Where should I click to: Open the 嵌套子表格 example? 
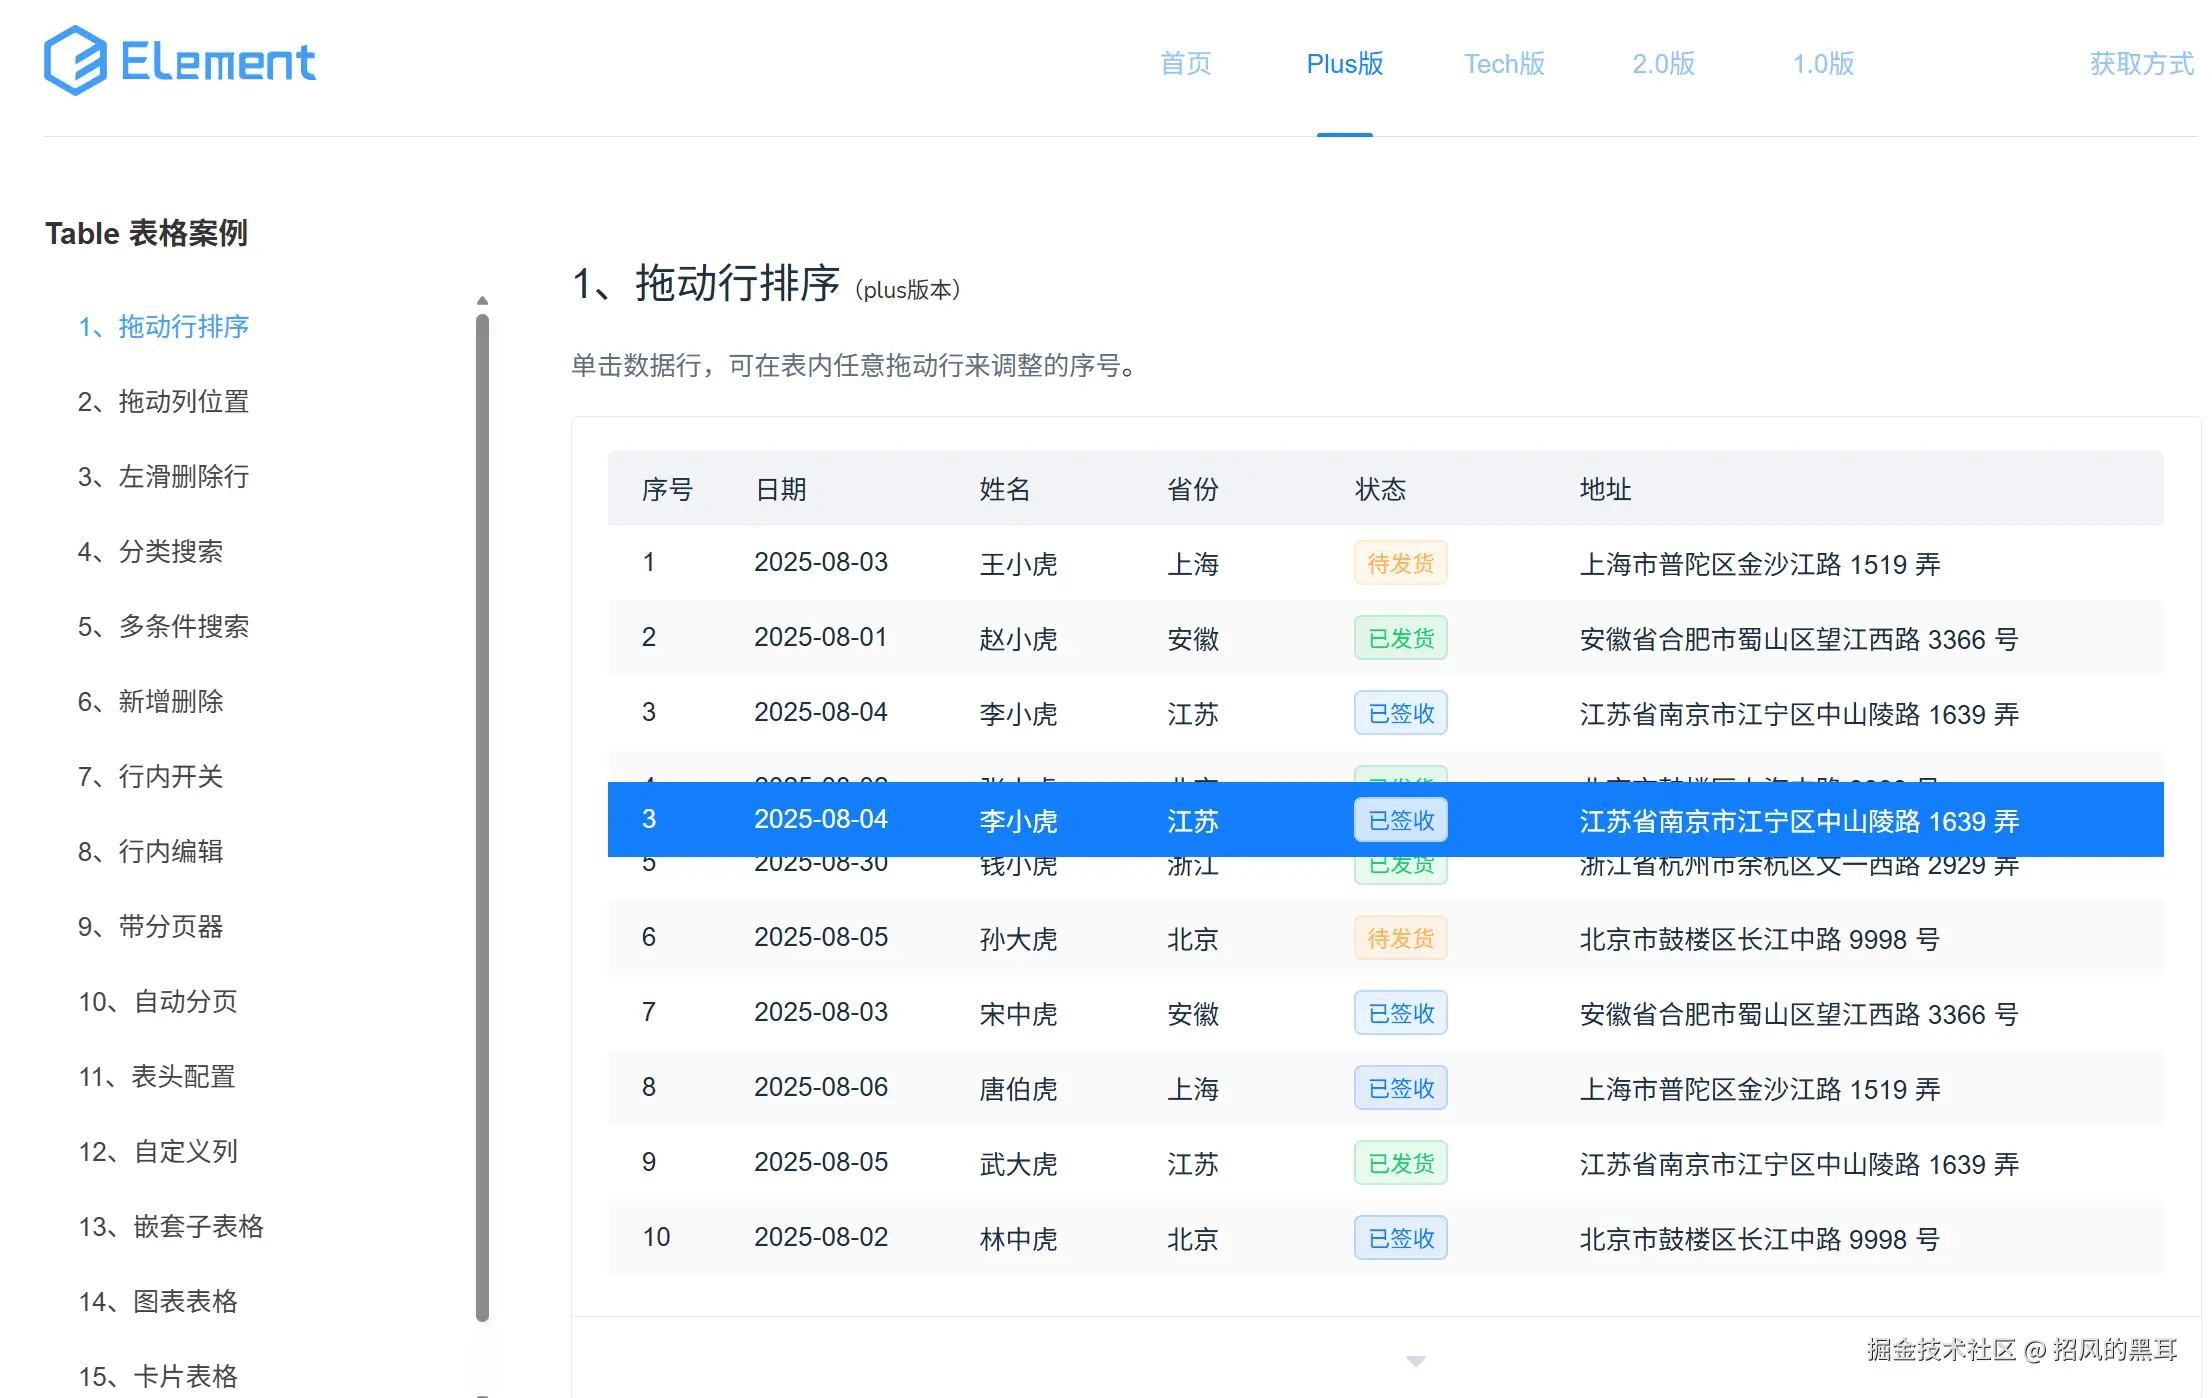pos(171,1227)
